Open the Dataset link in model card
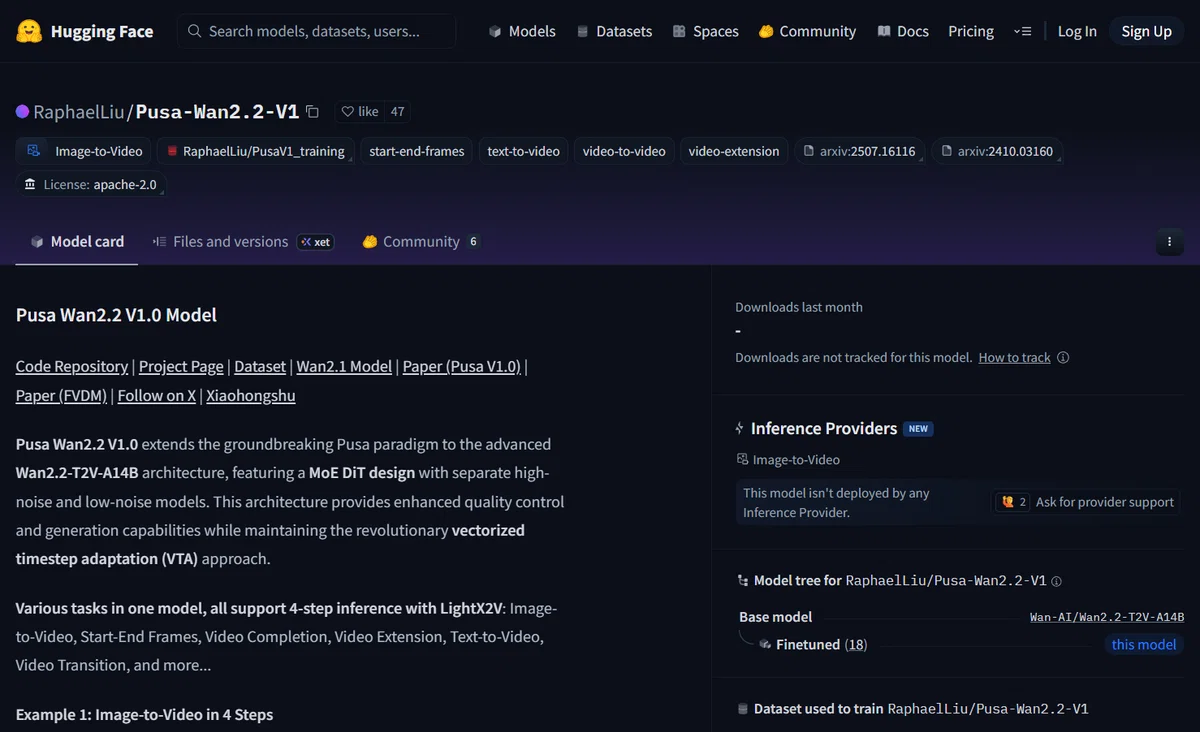The image size is (1200, 732). click(260, 366)
